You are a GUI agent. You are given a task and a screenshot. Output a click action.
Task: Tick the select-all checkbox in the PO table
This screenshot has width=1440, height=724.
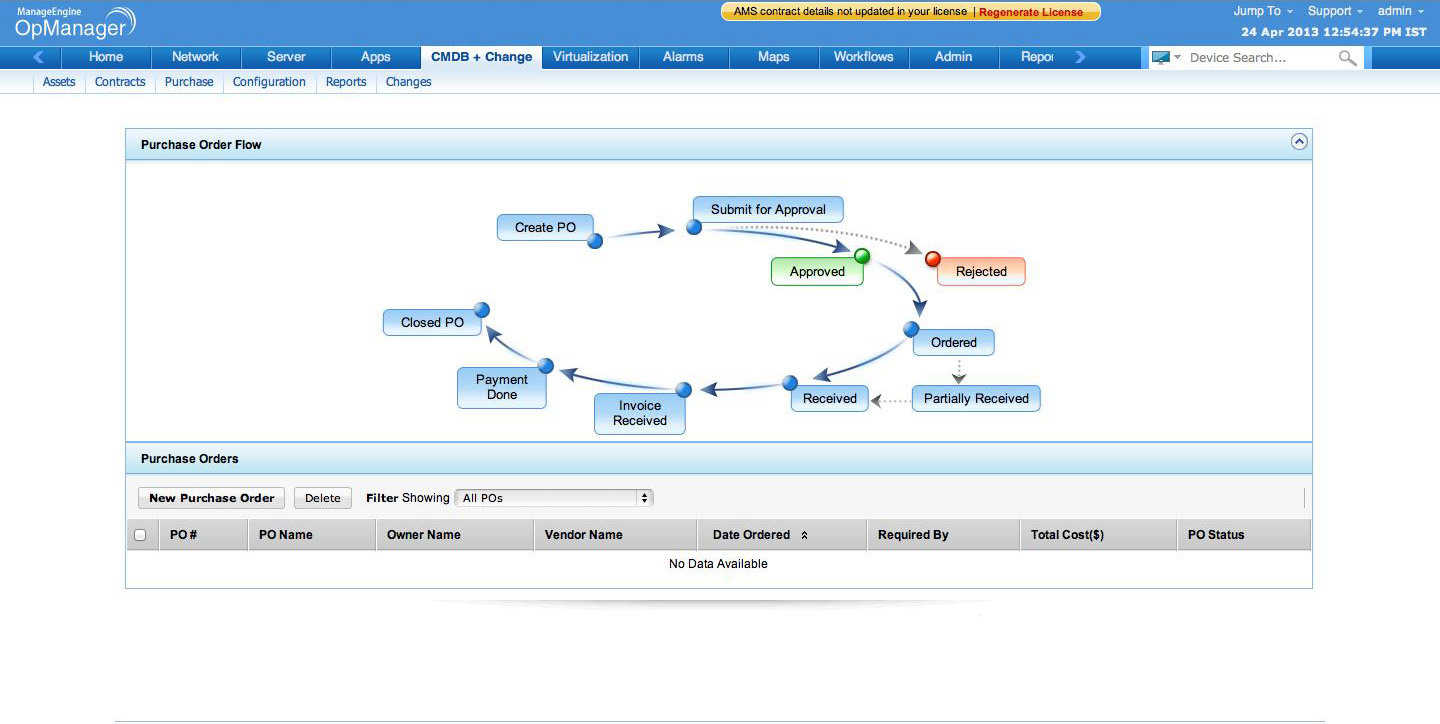140,535
